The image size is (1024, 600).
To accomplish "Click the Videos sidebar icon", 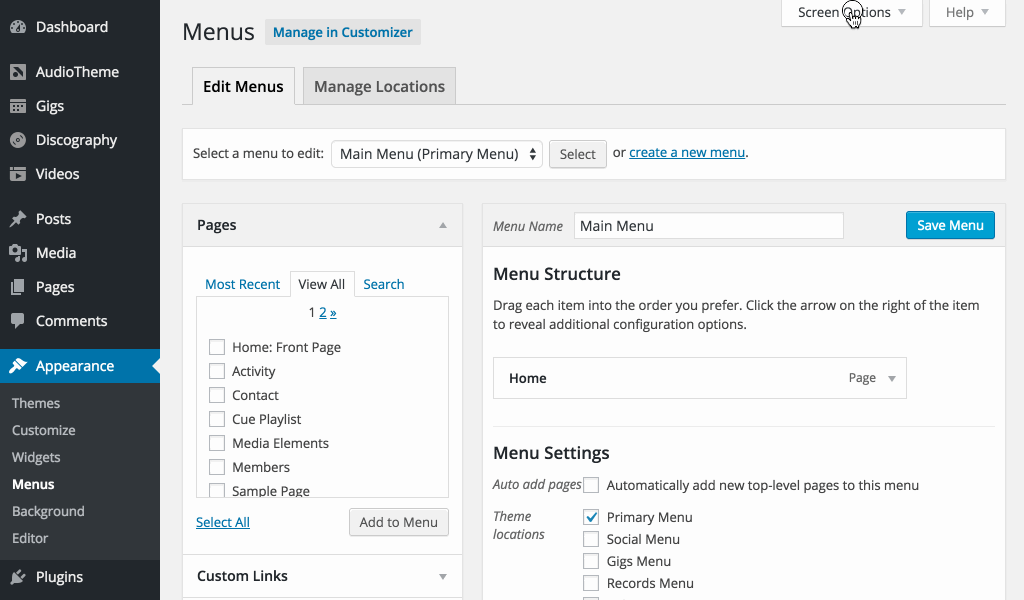I will pos(18,174).
